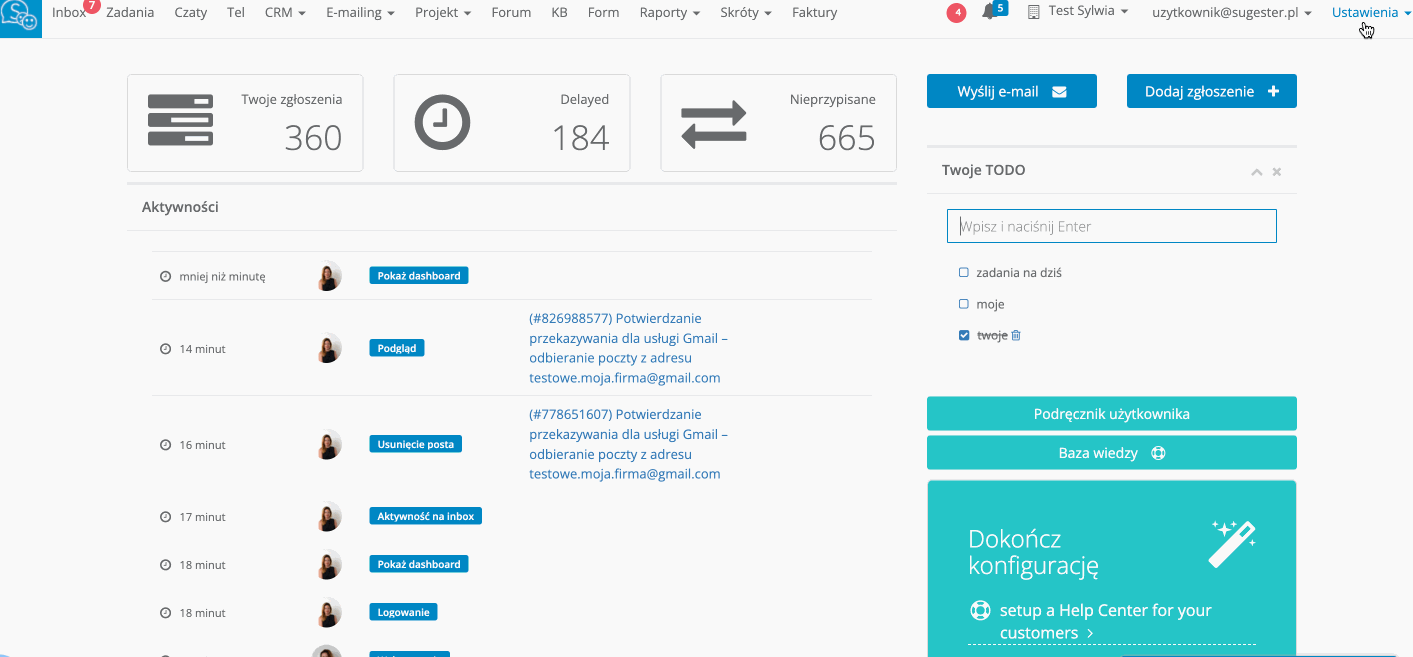The height and width of the screenshot is (657, 1413).
Task: Open the Projekt dropdown menu
Action: pos(443,13)
